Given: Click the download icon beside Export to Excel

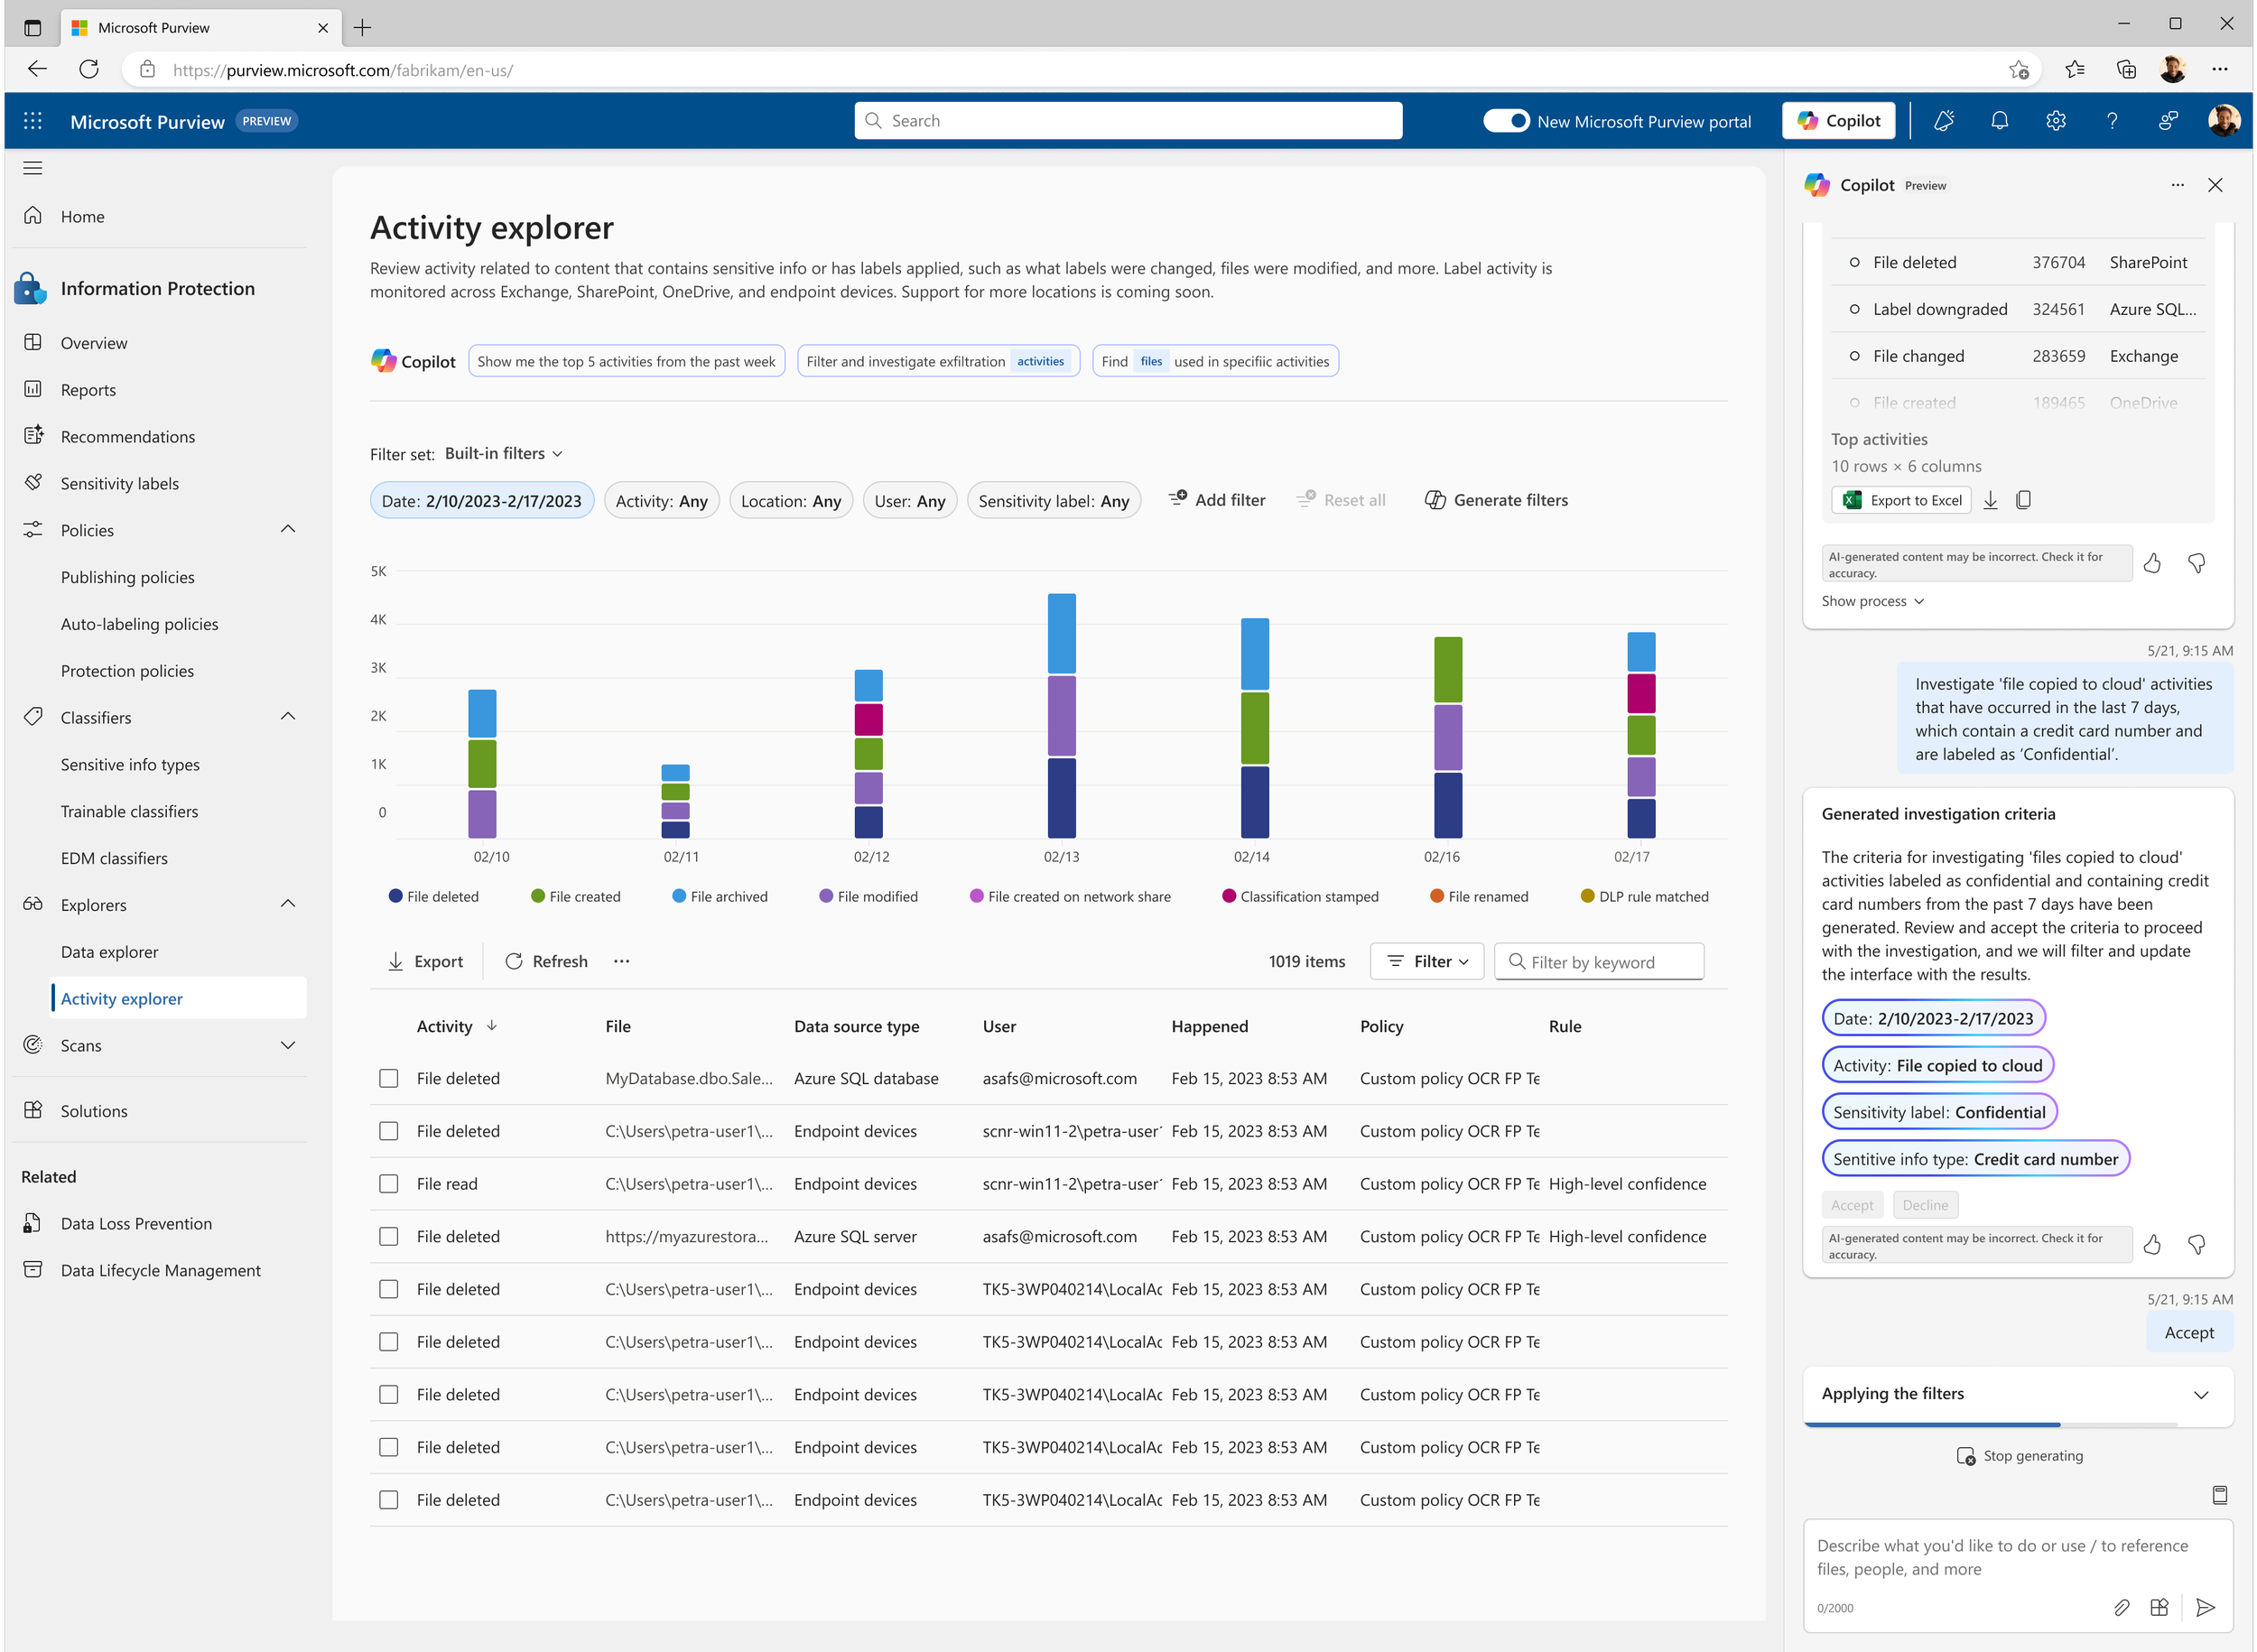Looking at the screenshot, I should tap(1990, 500).
